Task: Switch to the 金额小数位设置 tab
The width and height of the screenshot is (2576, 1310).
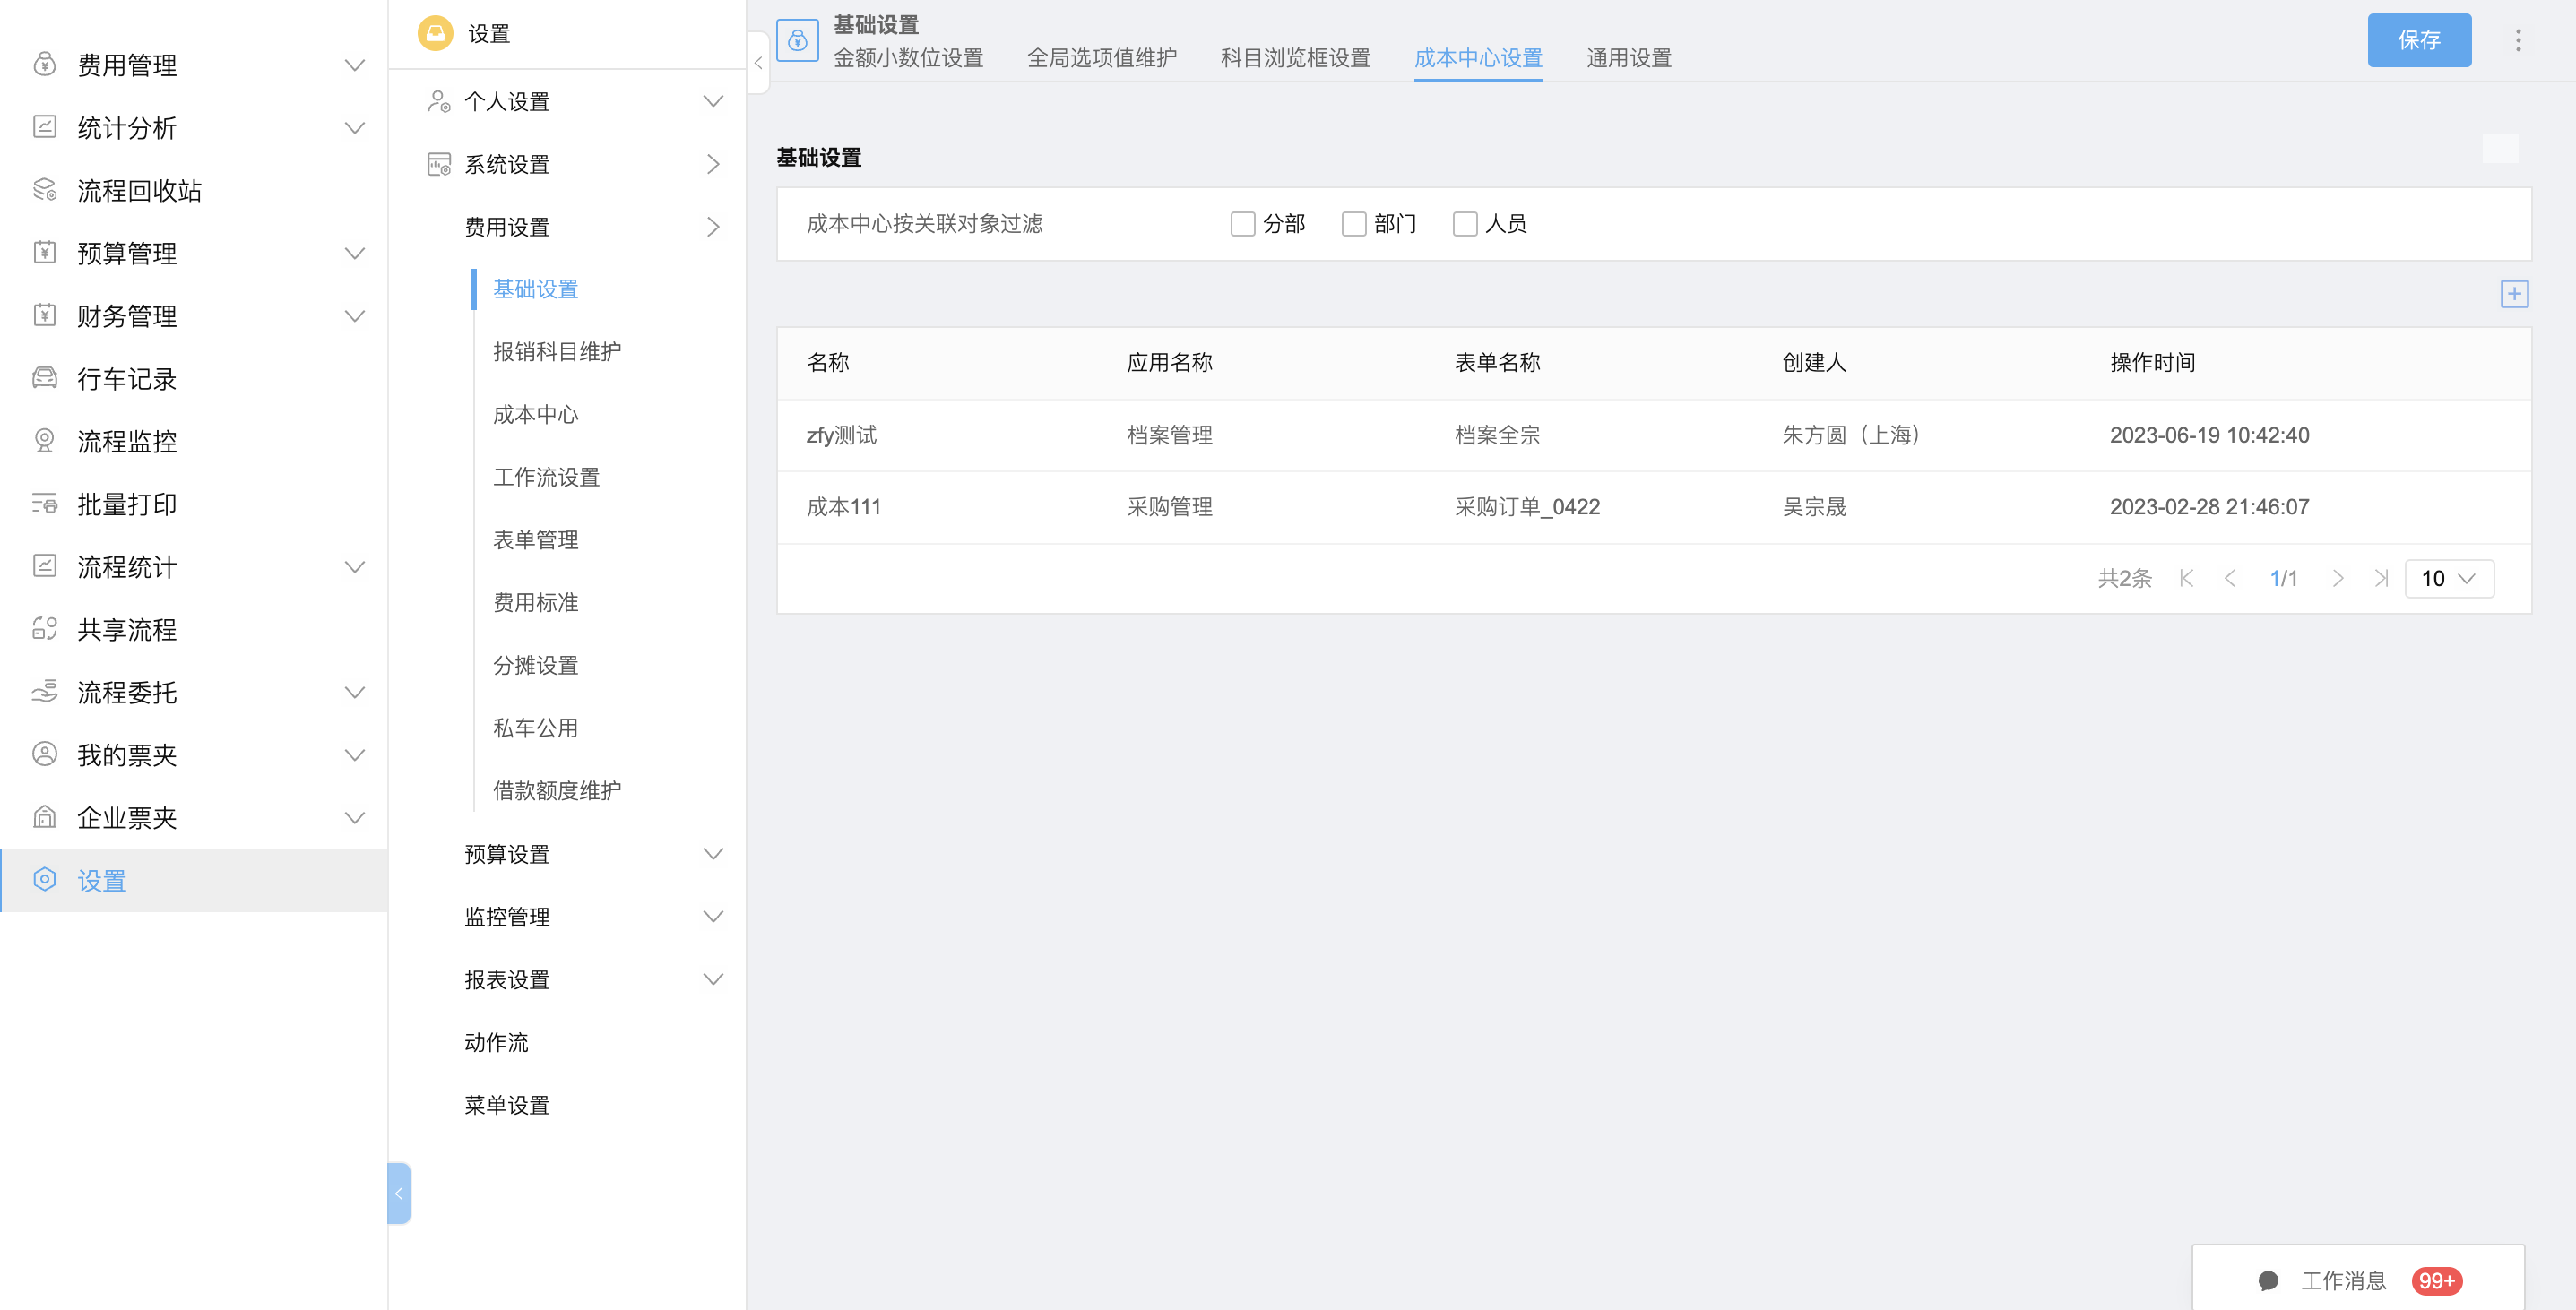Action: [x=908, y=58]
